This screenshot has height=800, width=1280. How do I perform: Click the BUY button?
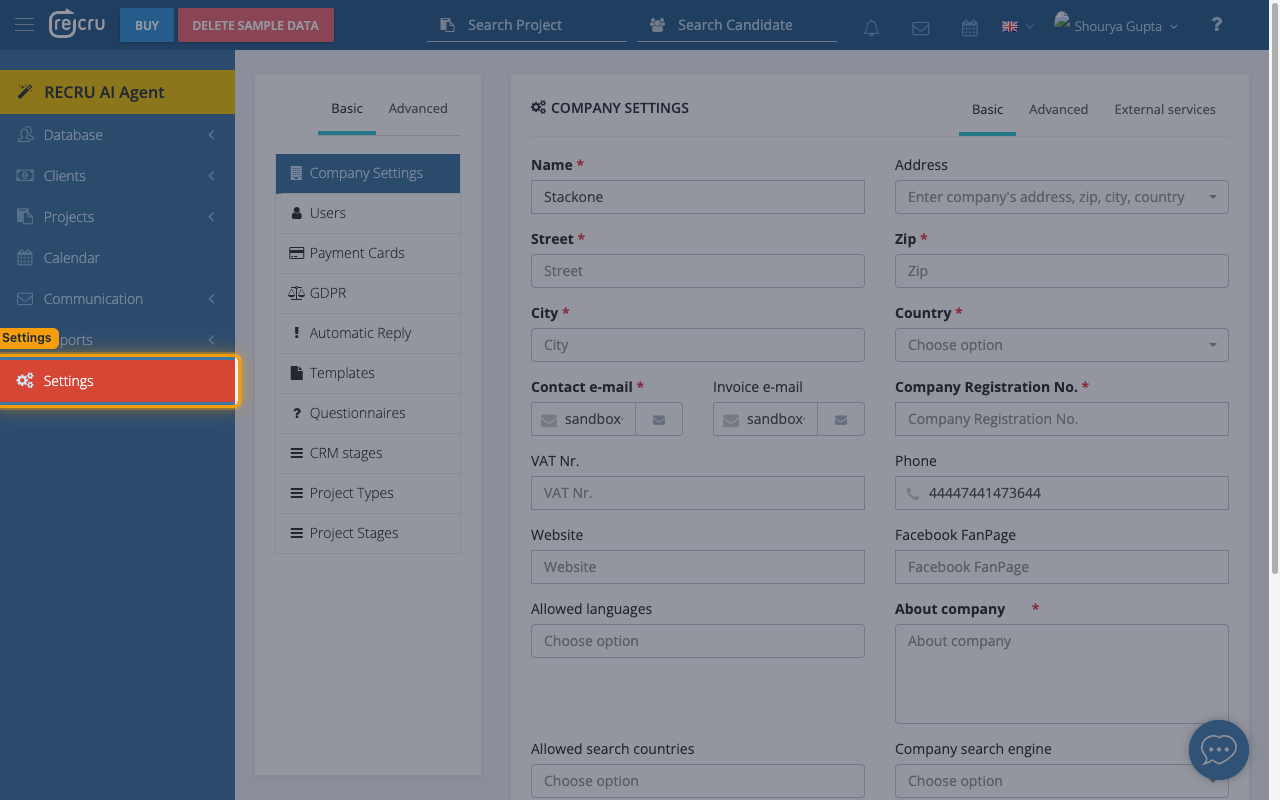click(x=147, y=25)
